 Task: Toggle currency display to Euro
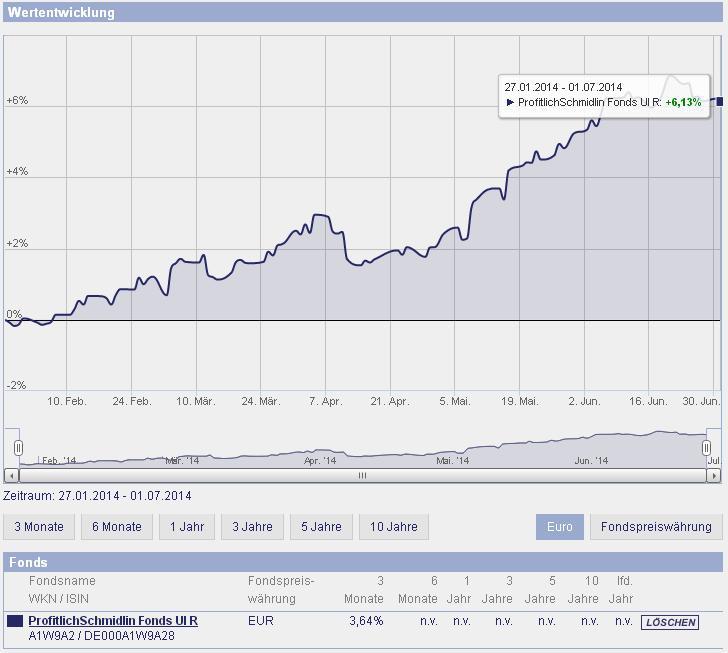click(559, 527)
